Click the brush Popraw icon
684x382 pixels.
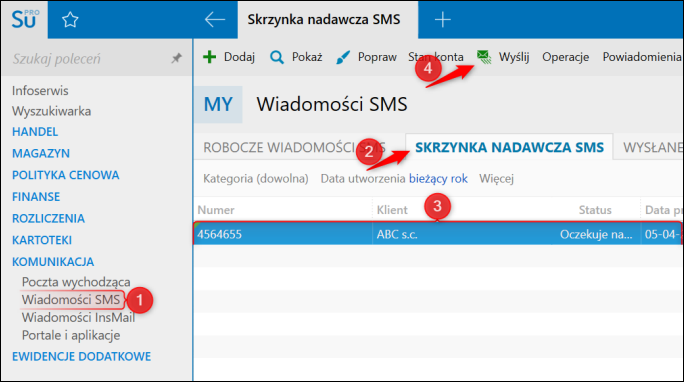tap(343, 57)
